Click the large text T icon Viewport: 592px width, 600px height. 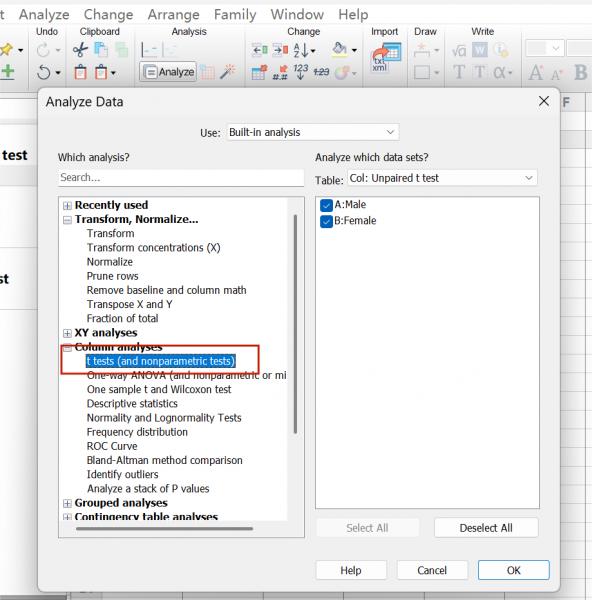click(459, 72)
